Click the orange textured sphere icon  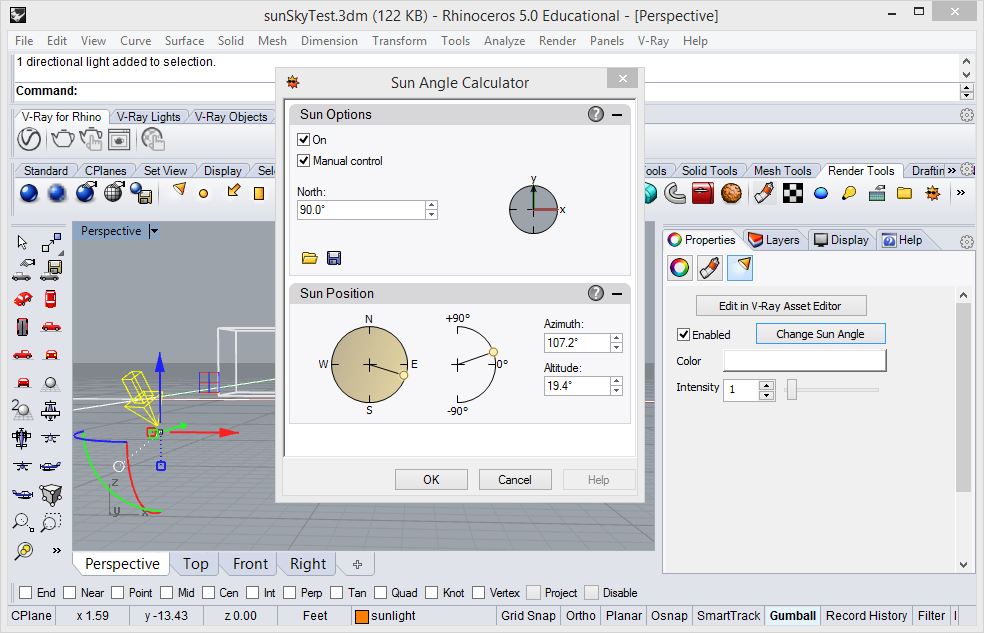tap(732, 193)
